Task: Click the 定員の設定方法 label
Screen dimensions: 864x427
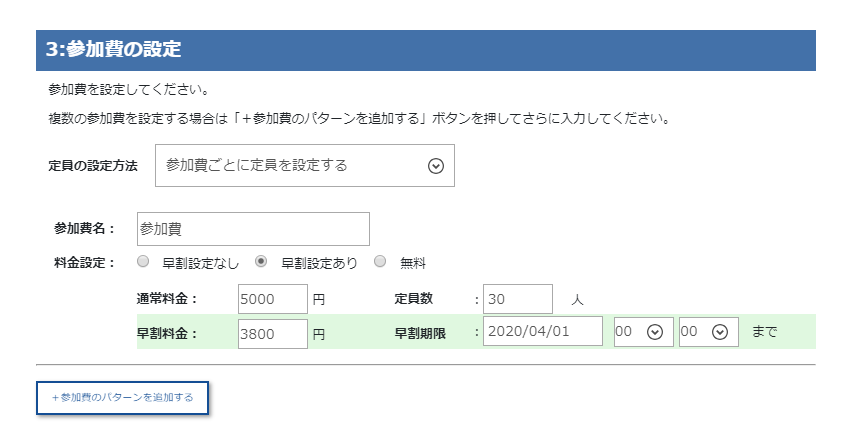Action: tap(93, 166)
